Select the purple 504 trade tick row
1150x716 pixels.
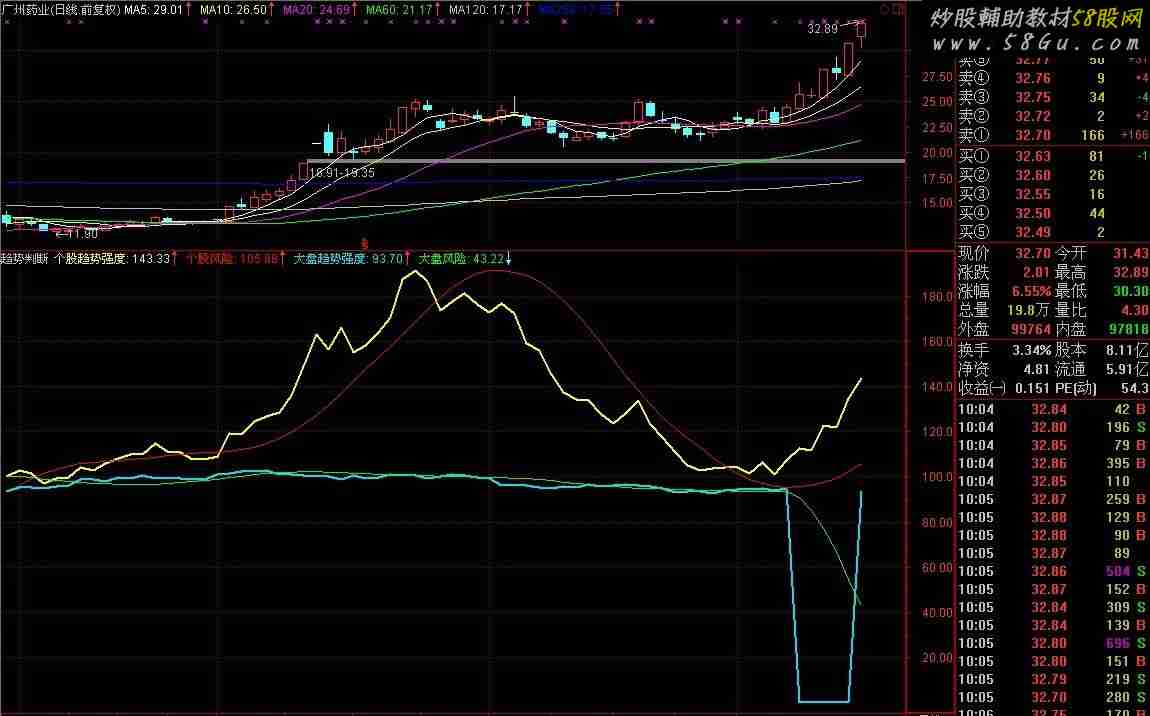(1052, 571)
